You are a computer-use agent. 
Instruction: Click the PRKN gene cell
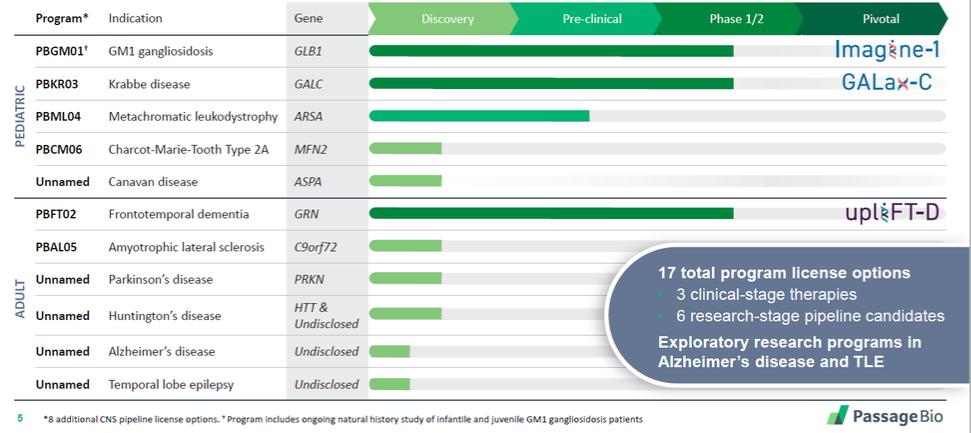click(308, 279)
